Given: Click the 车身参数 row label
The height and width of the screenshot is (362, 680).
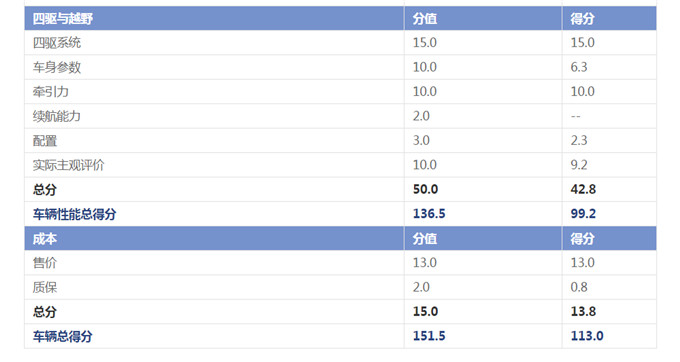Looking at the screenshot, I should click(57, 67).
